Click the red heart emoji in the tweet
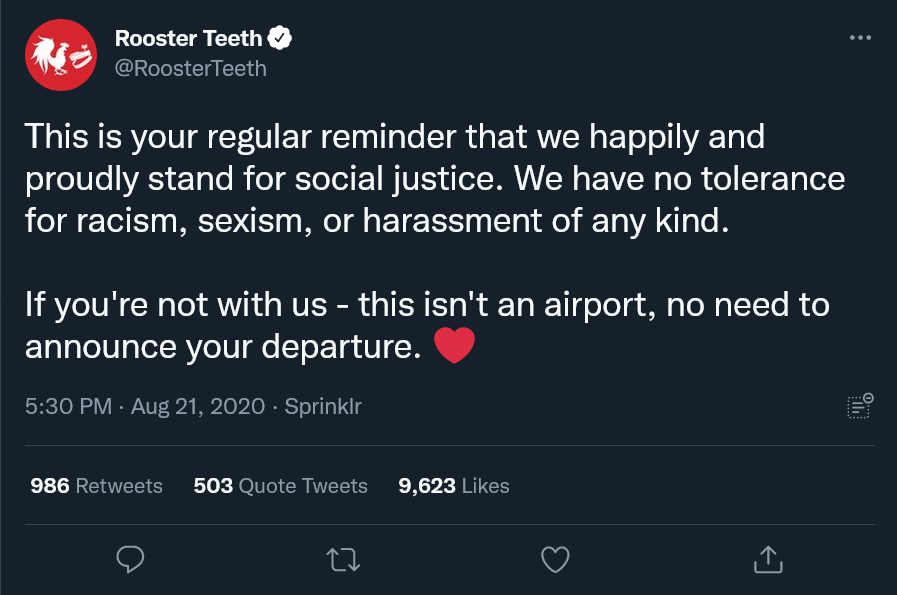 tap(454, 346)
